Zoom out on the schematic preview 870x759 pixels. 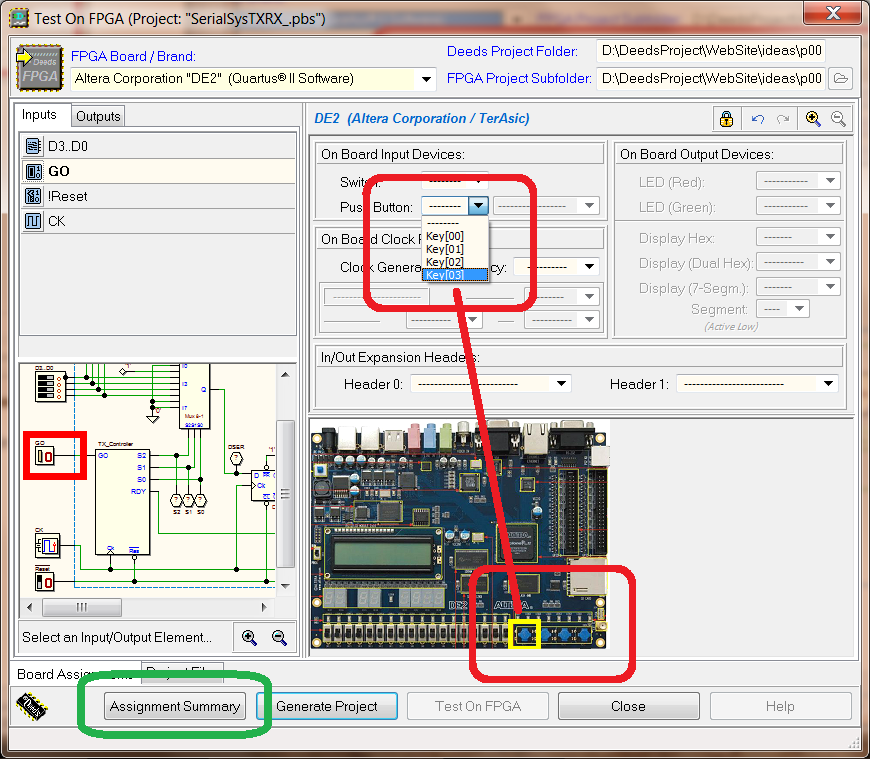[279, 637]
